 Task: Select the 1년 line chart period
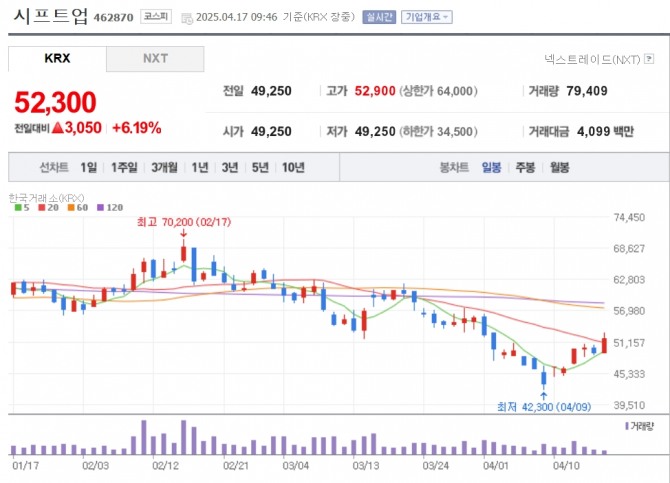(200, 168)
